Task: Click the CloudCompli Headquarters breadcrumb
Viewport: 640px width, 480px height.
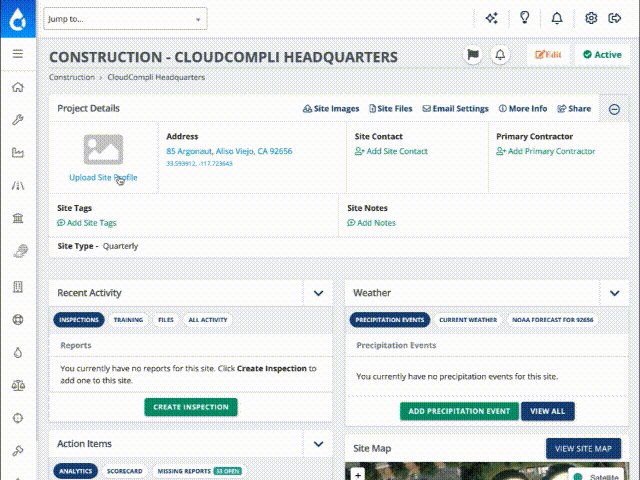Action: pyautogui.click(x=156, y=77)
